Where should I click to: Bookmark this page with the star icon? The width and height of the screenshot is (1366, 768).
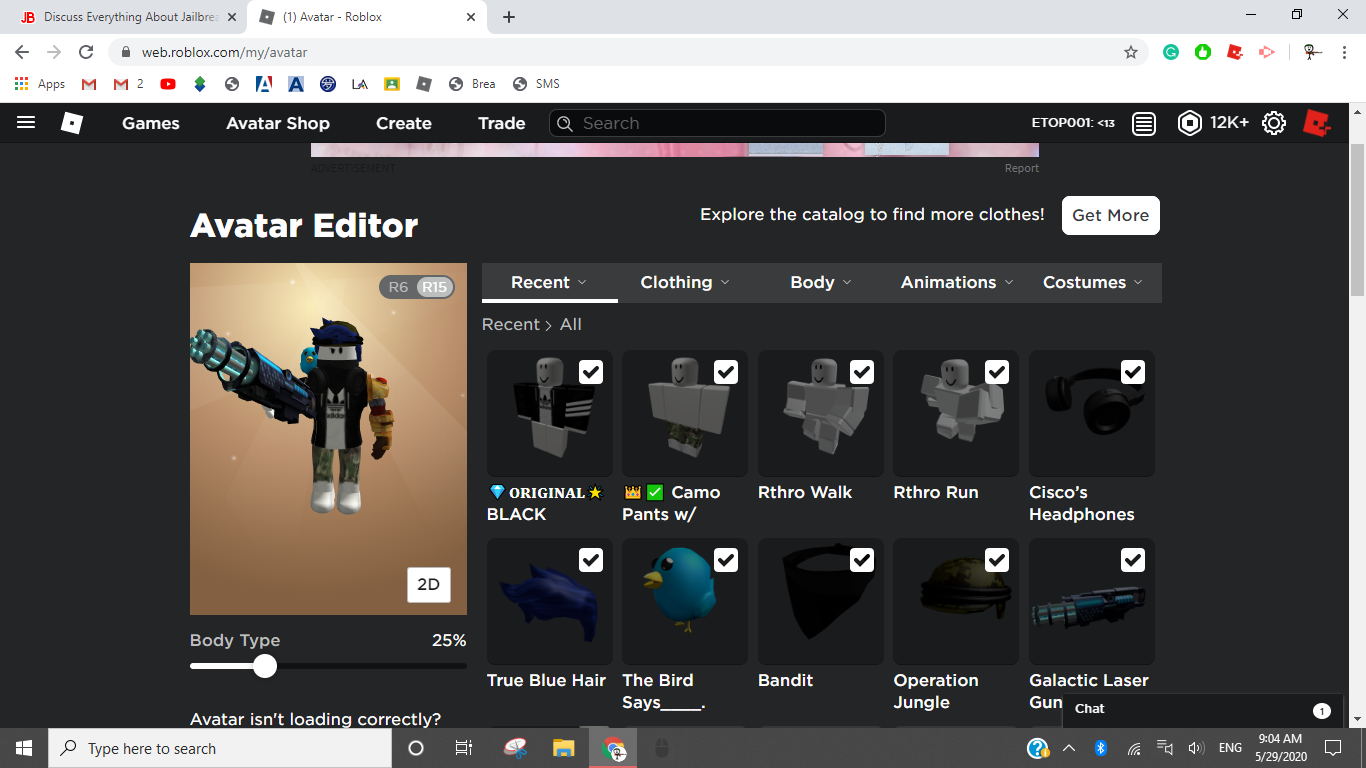1131,52
